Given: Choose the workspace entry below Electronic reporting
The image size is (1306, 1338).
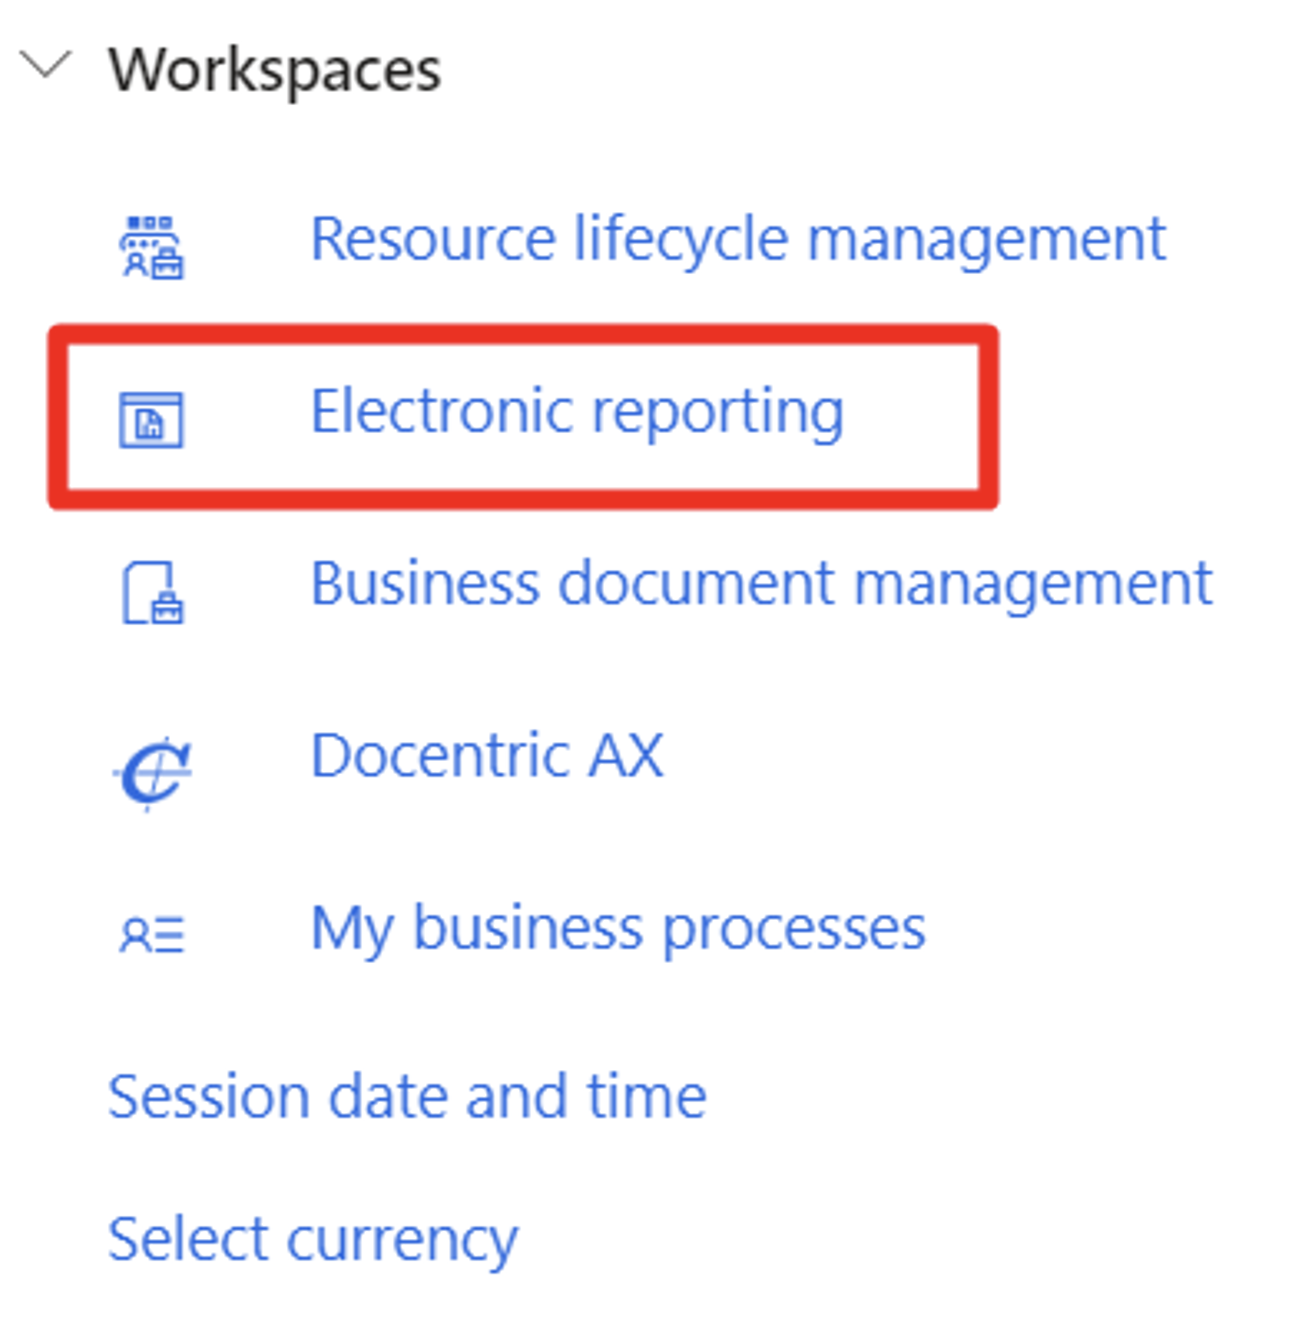Looking at the screenshot, I should pos(761,584).
